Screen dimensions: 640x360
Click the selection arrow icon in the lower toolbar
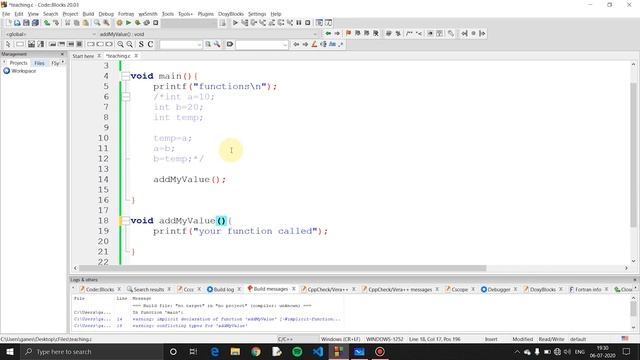point(8,44)
